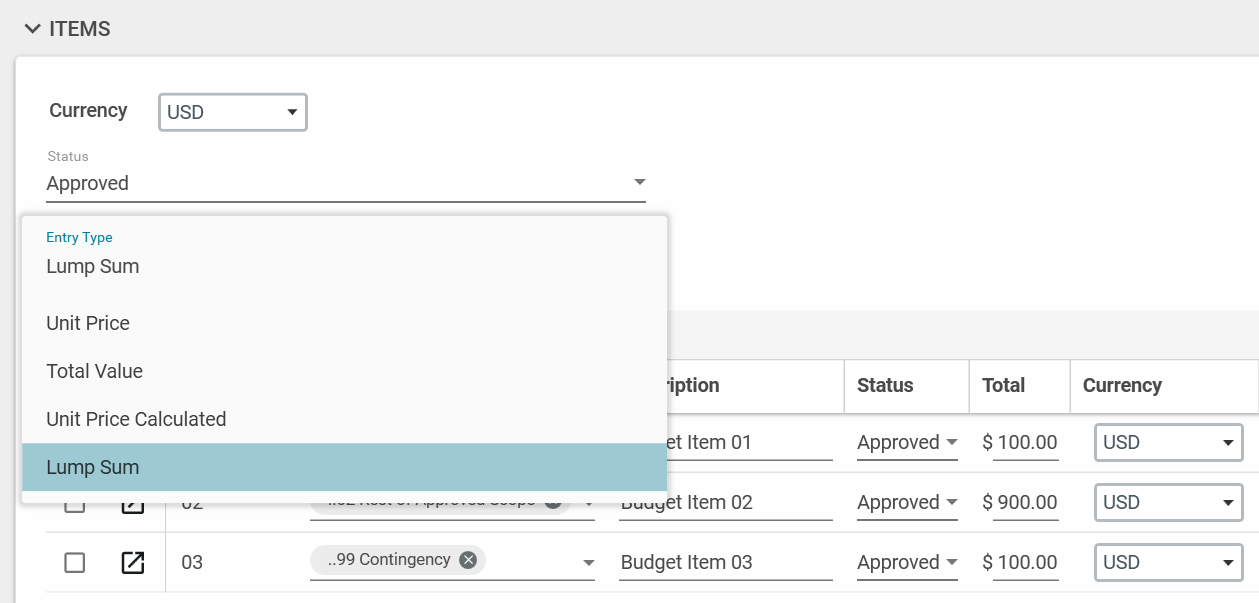The image size is (1259, 603).
Task: Pick Unit Price Calculated from the list
Action: 136,419
